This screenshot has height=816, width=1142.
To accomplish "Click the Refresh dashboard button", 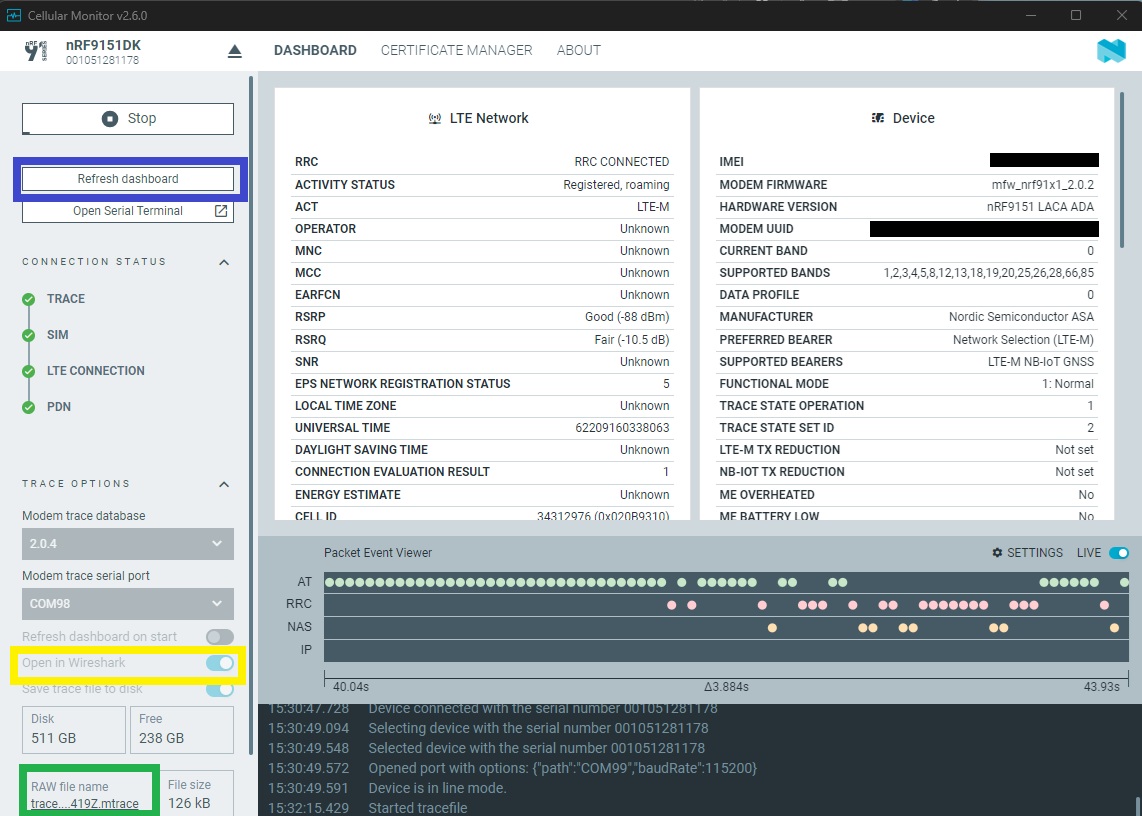I will (x=128, y=179).
